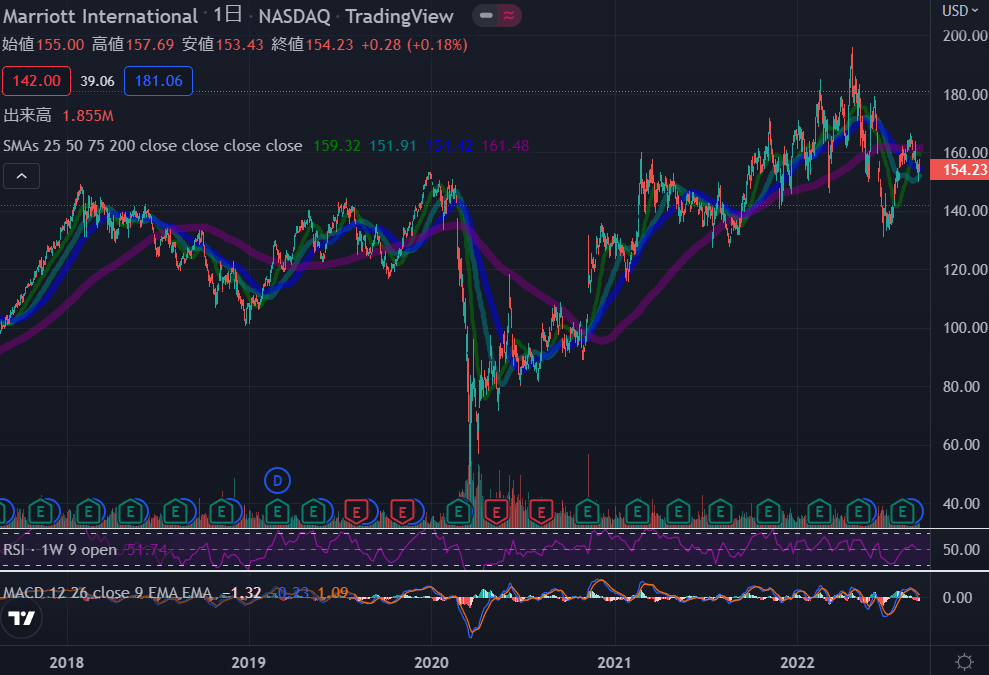This screenshot has height=675, width=989.
Task: Click the TradingView text in the title
Action: (399, 16)
